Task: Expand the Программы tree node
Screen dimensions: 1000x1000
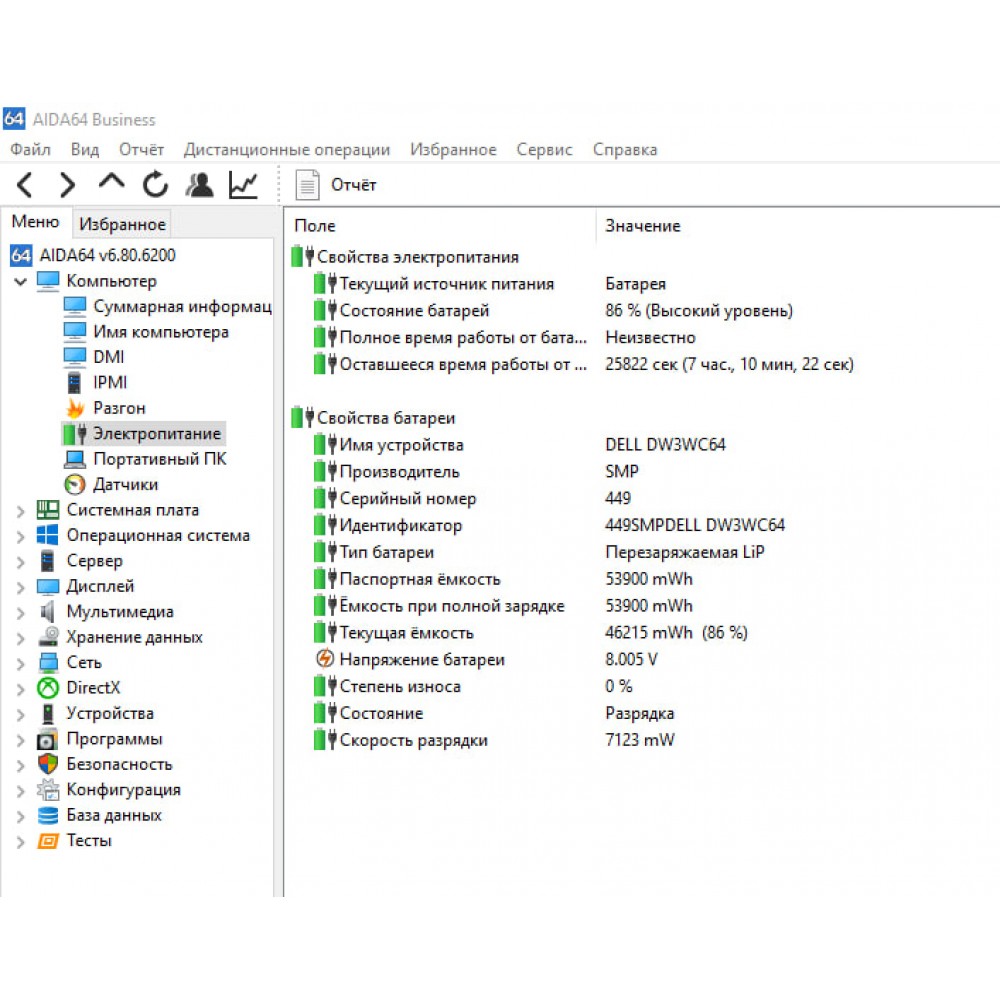Action: [x=21, y=740]
